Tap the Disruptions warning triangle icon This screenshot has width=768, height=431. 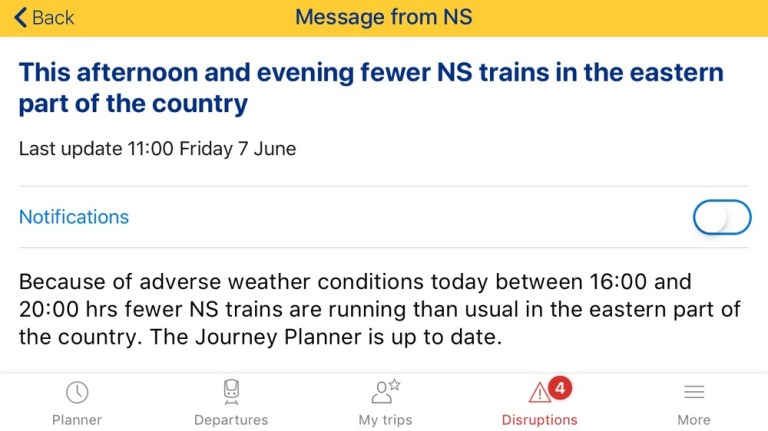point(540,393)
